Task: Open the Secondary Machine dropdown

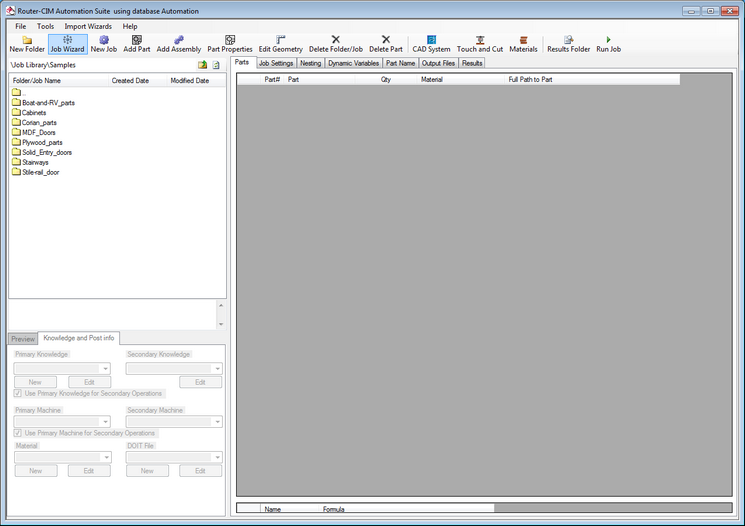Action: [217, 422]
